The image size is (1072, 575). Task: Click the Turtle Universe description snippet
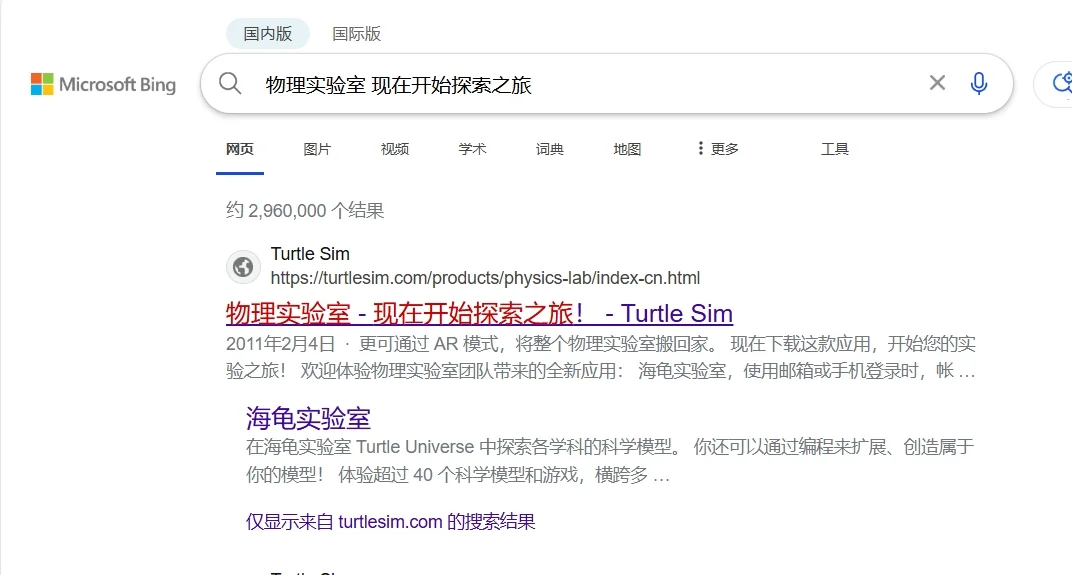[x=610, y=461]
